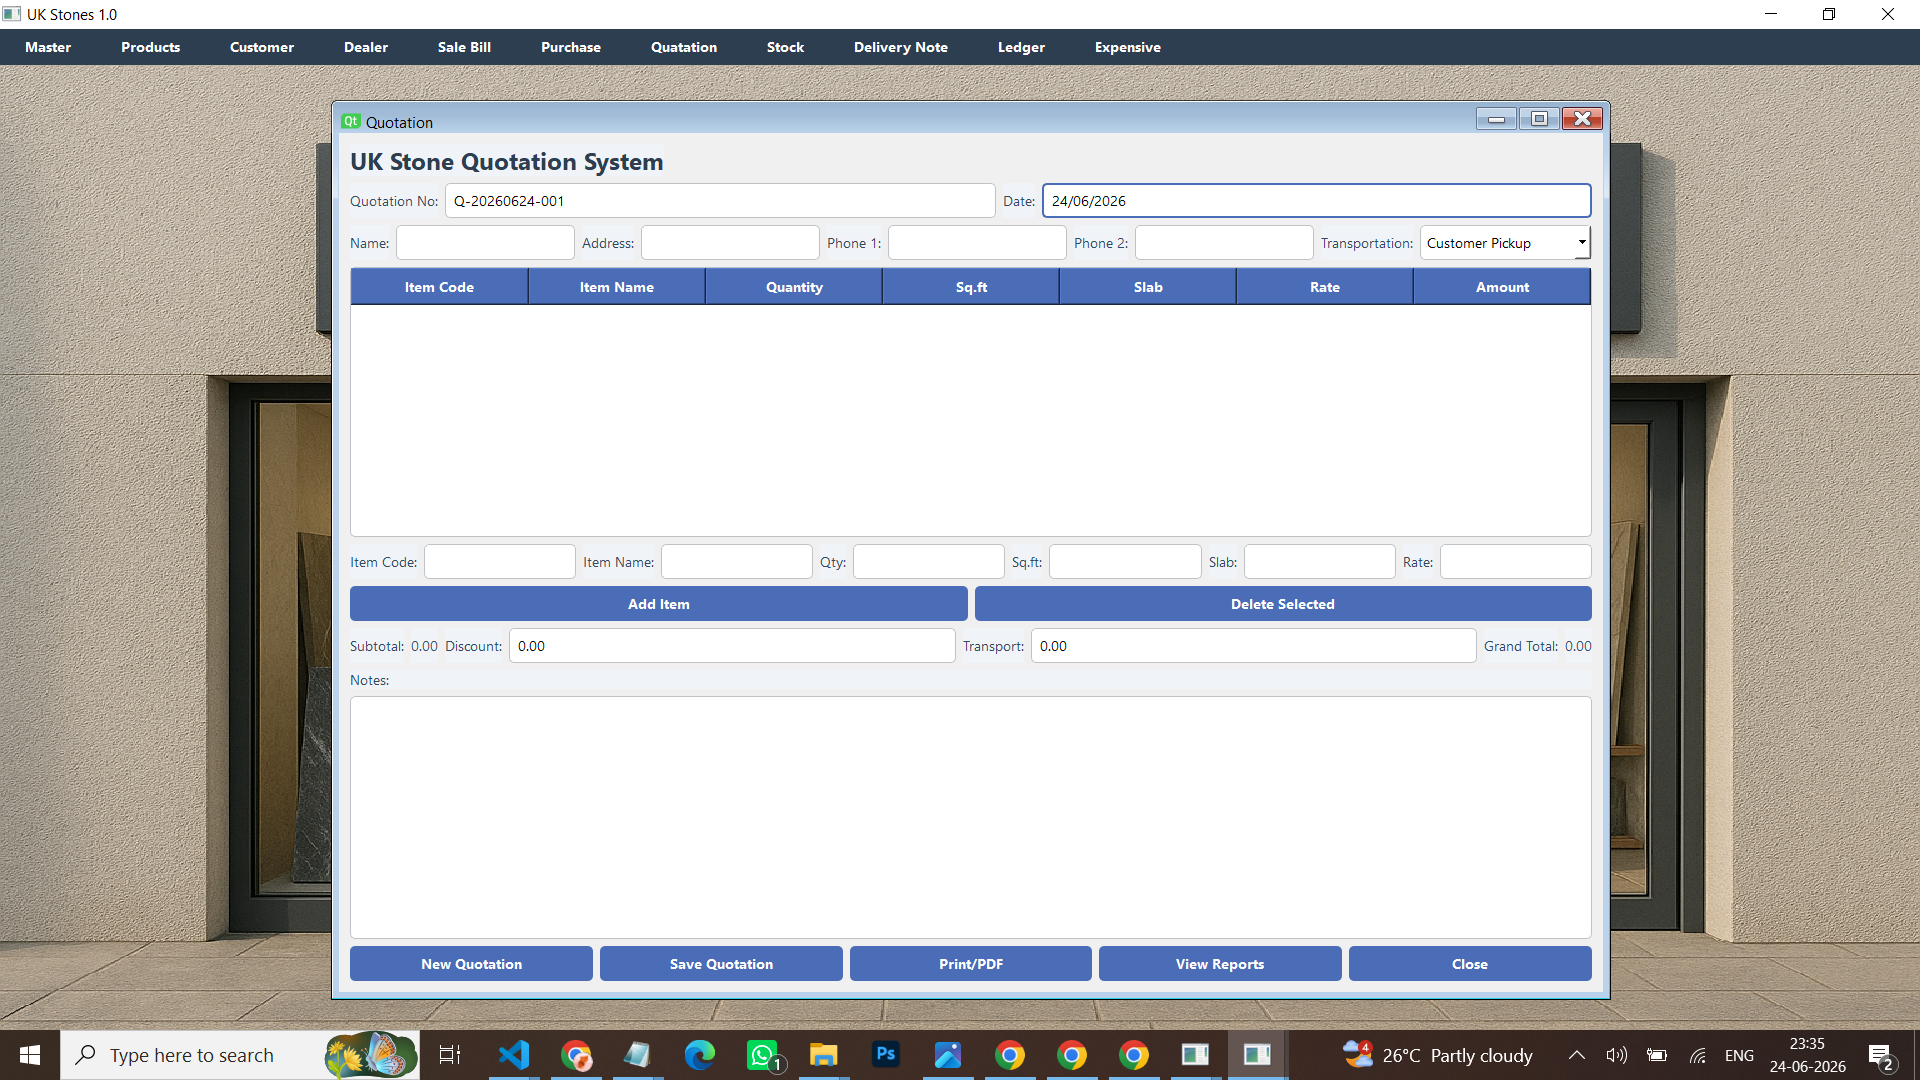Sort by the Amount column header

coord(1501,287)
